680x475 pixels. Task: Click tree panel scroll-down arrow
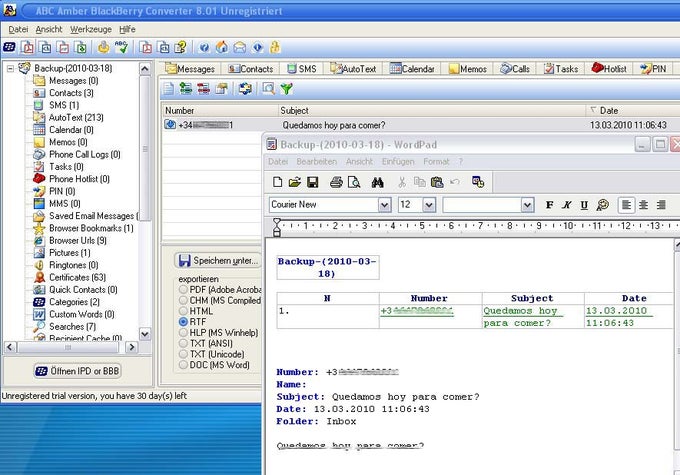(x=145, y=334)
